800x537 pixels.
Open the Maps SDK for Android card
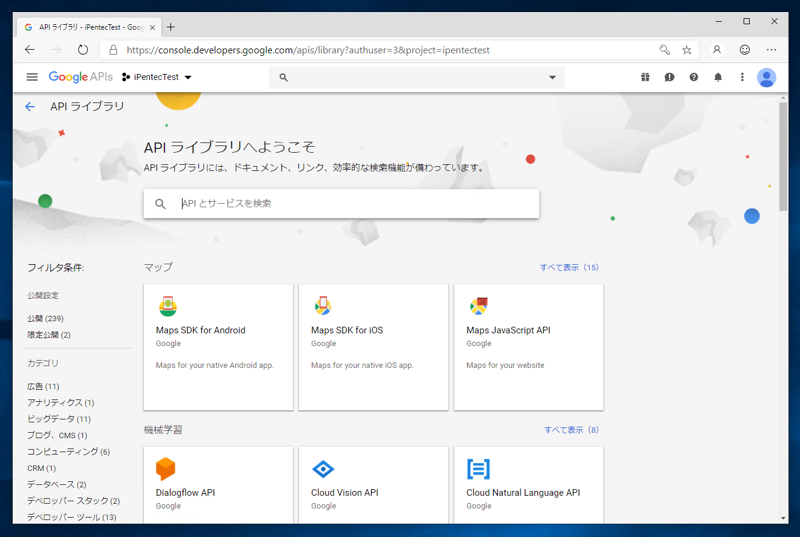tap(218, 347)
